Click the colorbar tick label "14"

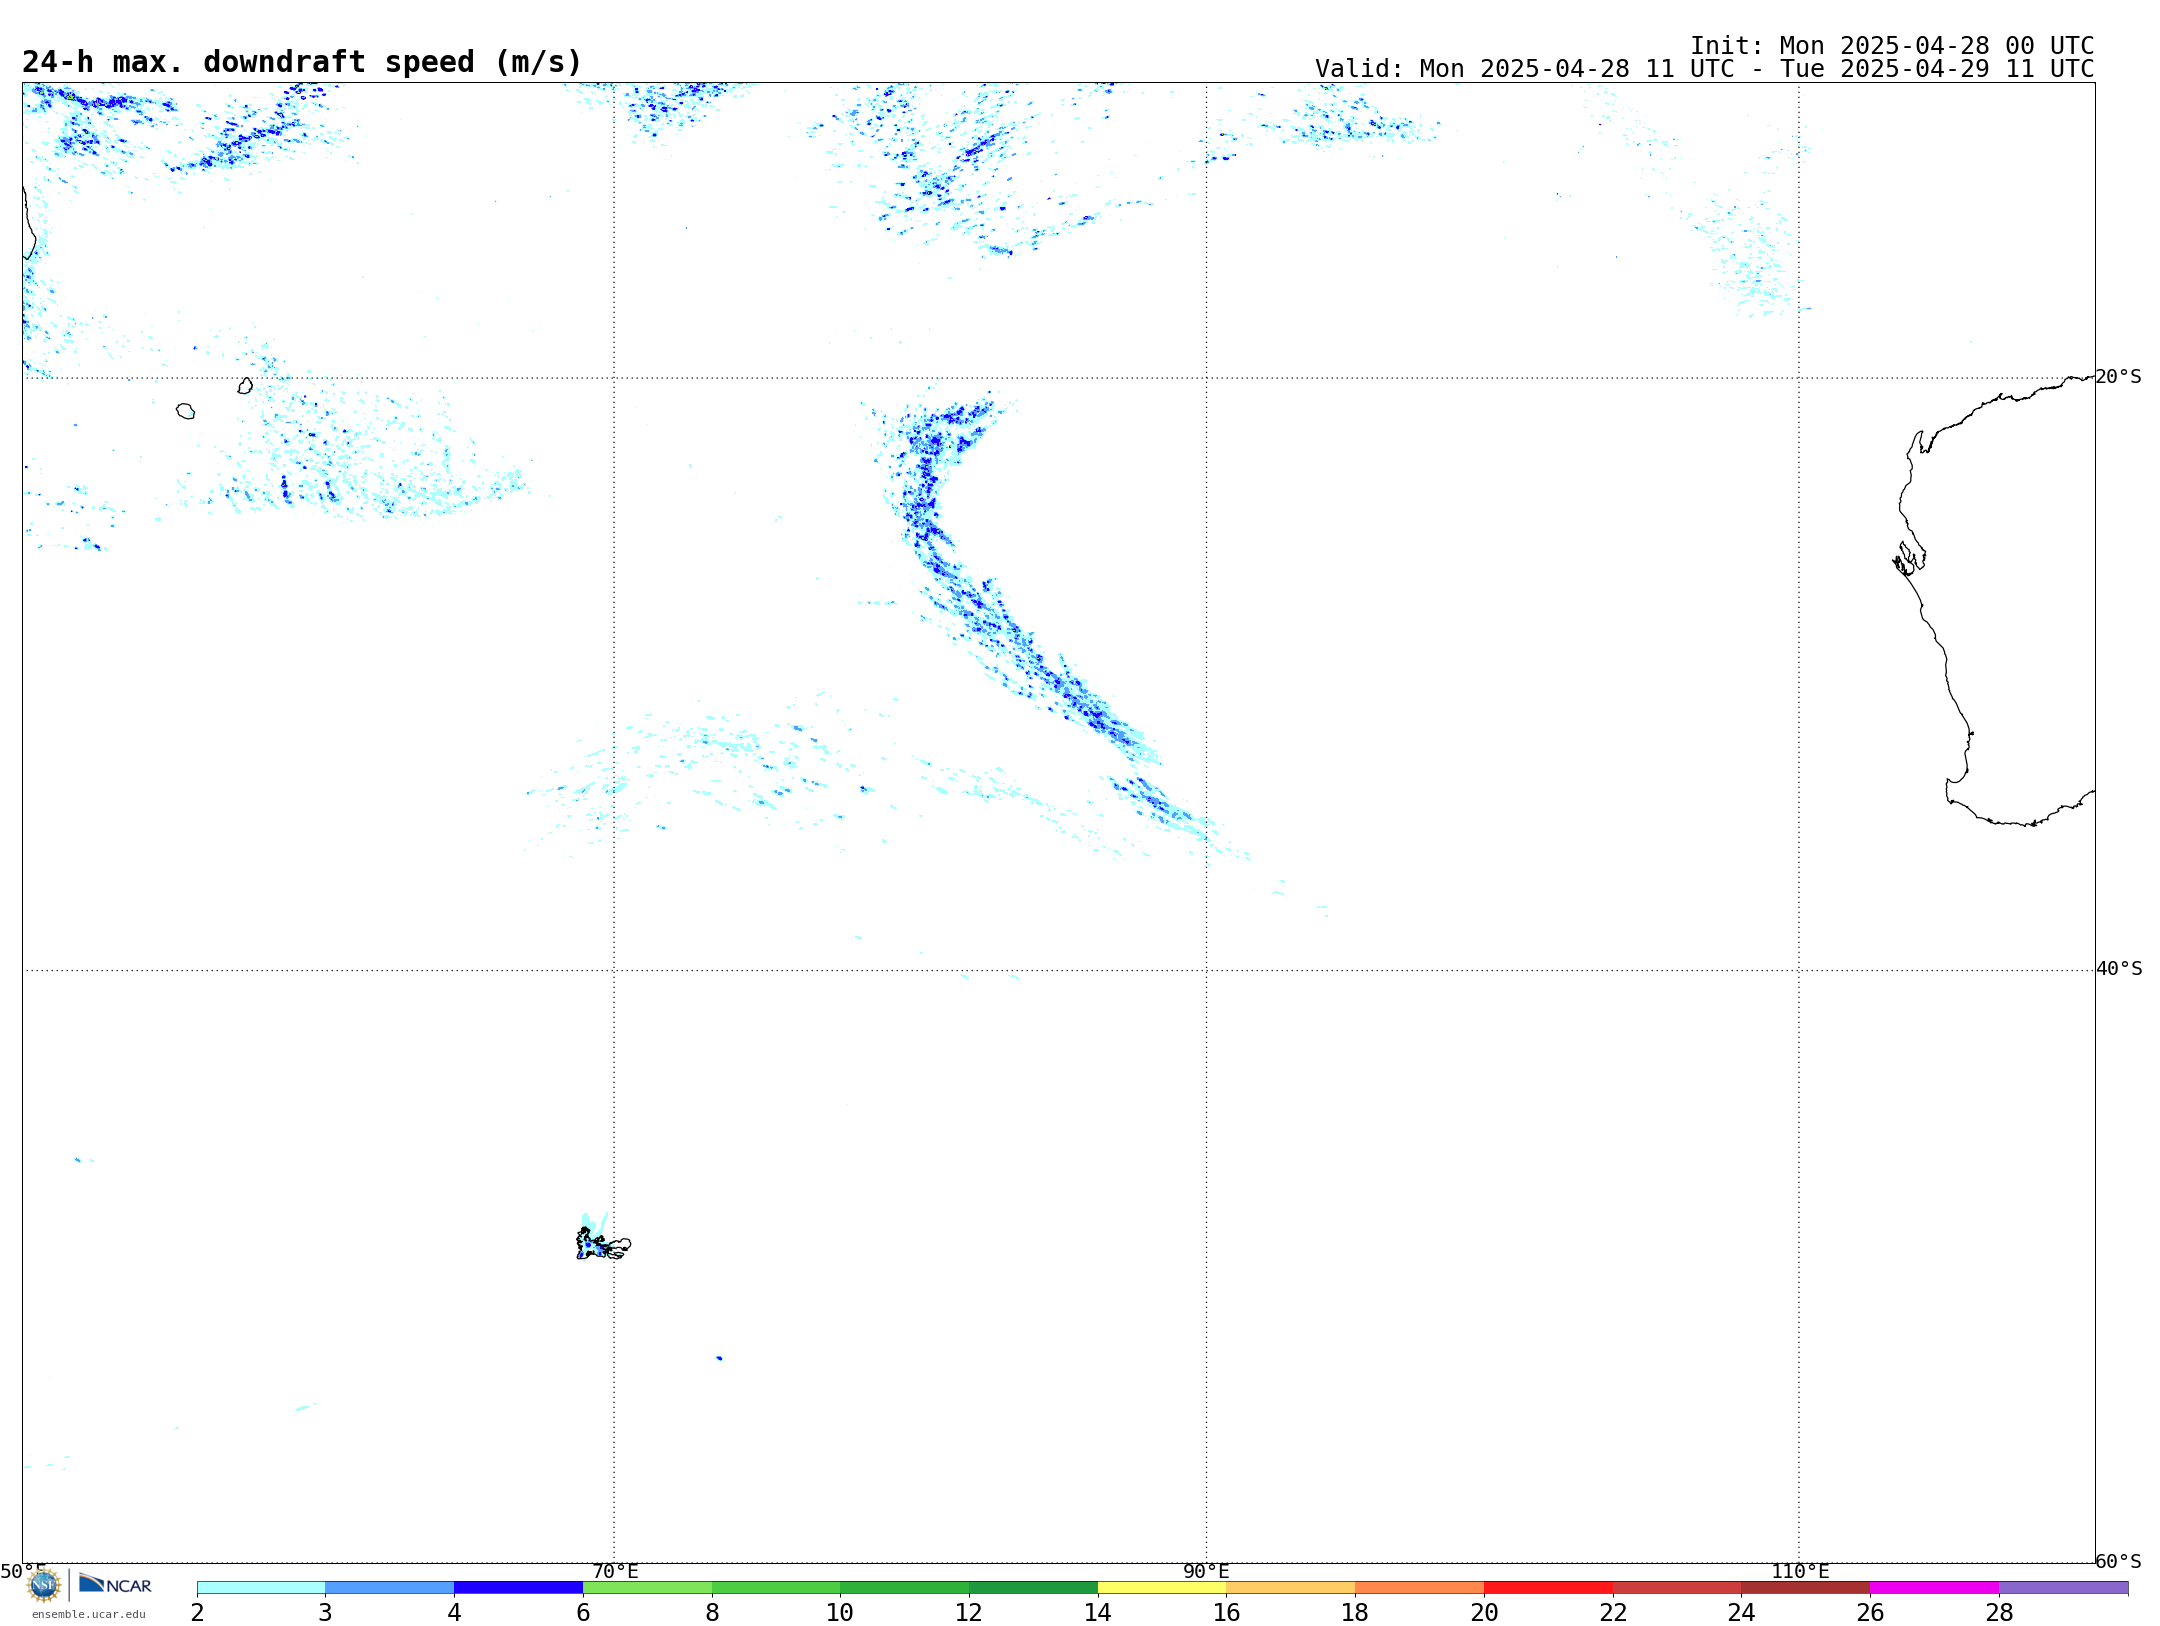pos(1098,1612)
